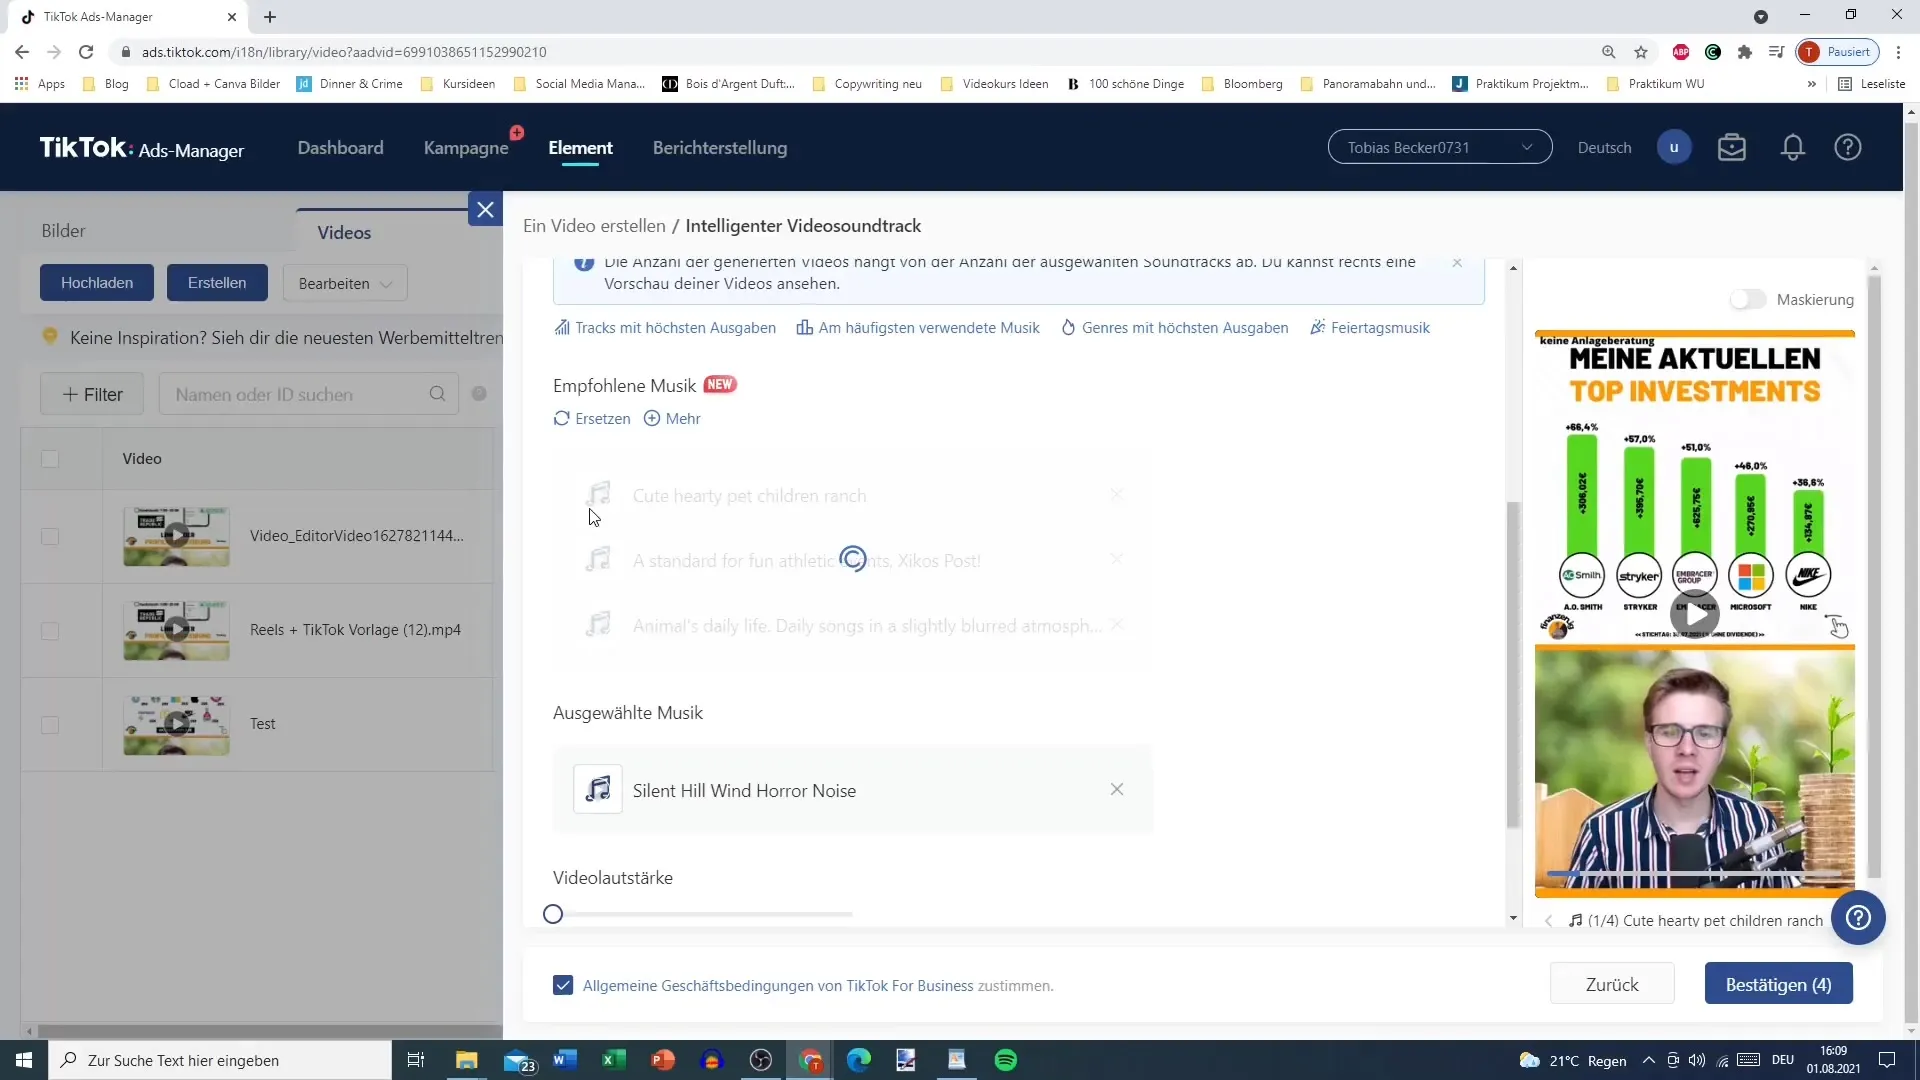1920x1080 pixels.
Task: Open Allgemeine Geschäftsbedingungen von TikTok For Business link
Action: (x=778, y=986)
